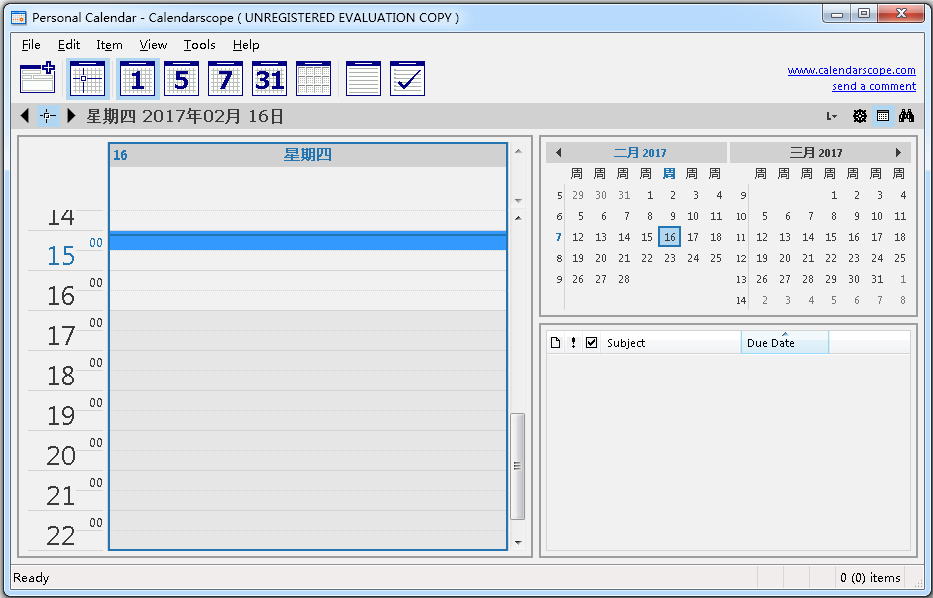Sort tasks by document type icon column
The width and height of the screenshot is (933, 598).
(x=555, y=343)
